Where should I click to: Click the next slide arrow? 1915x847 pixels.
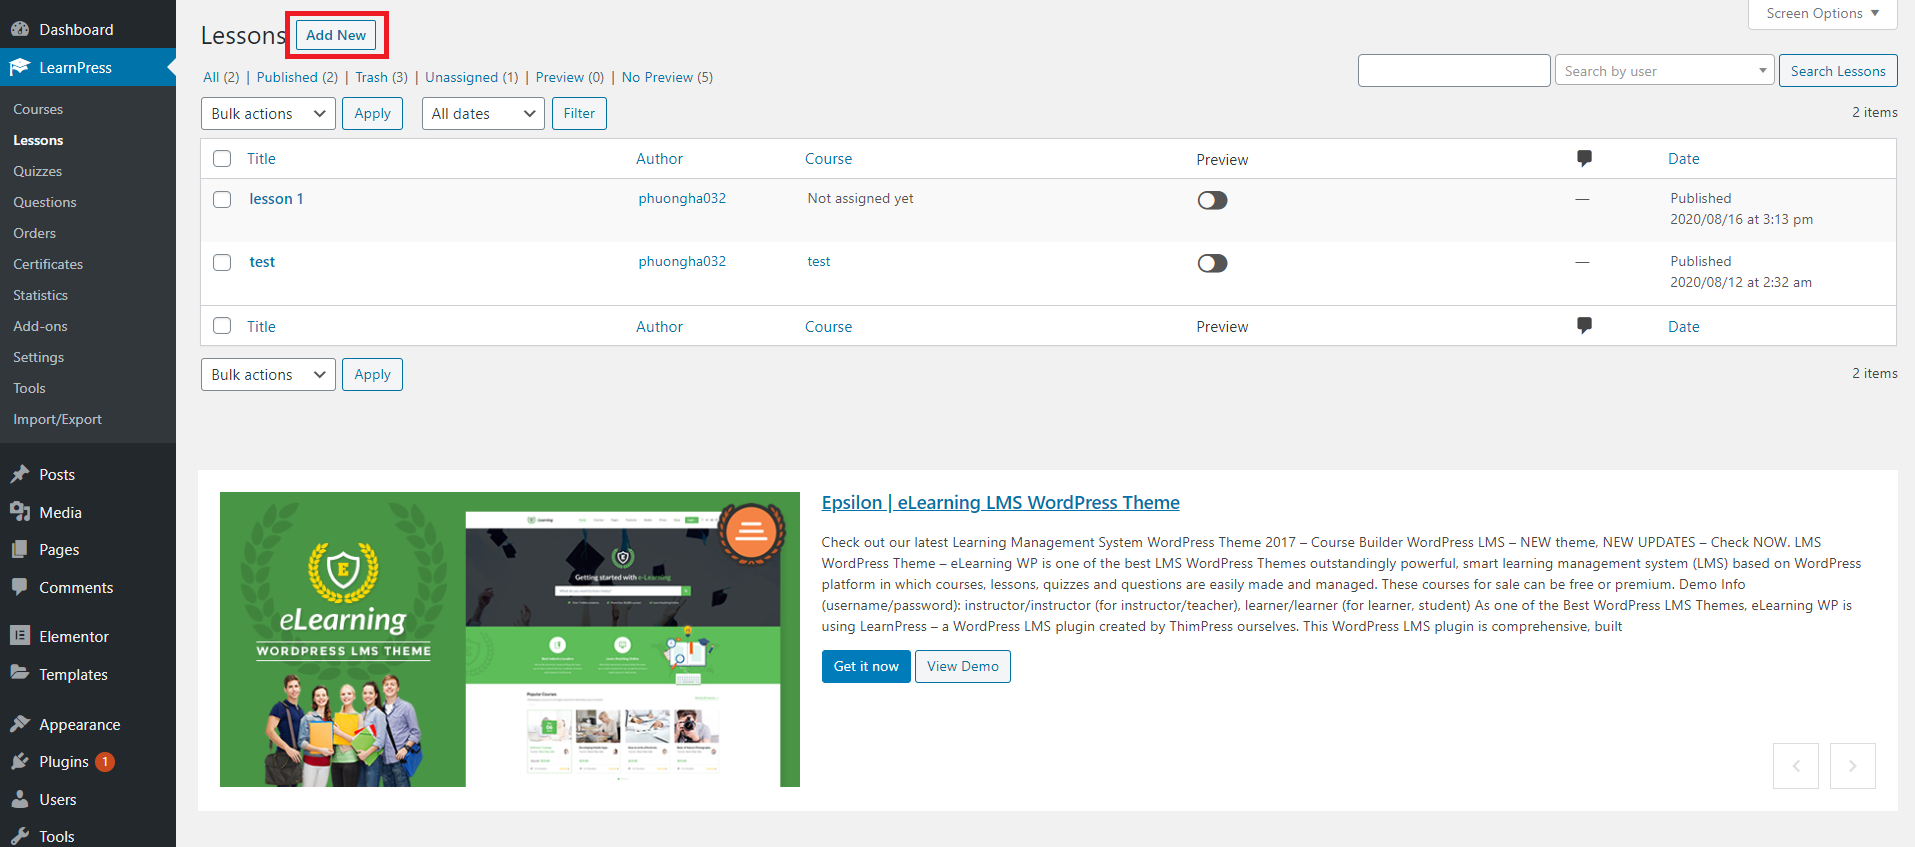(1853, 766)
